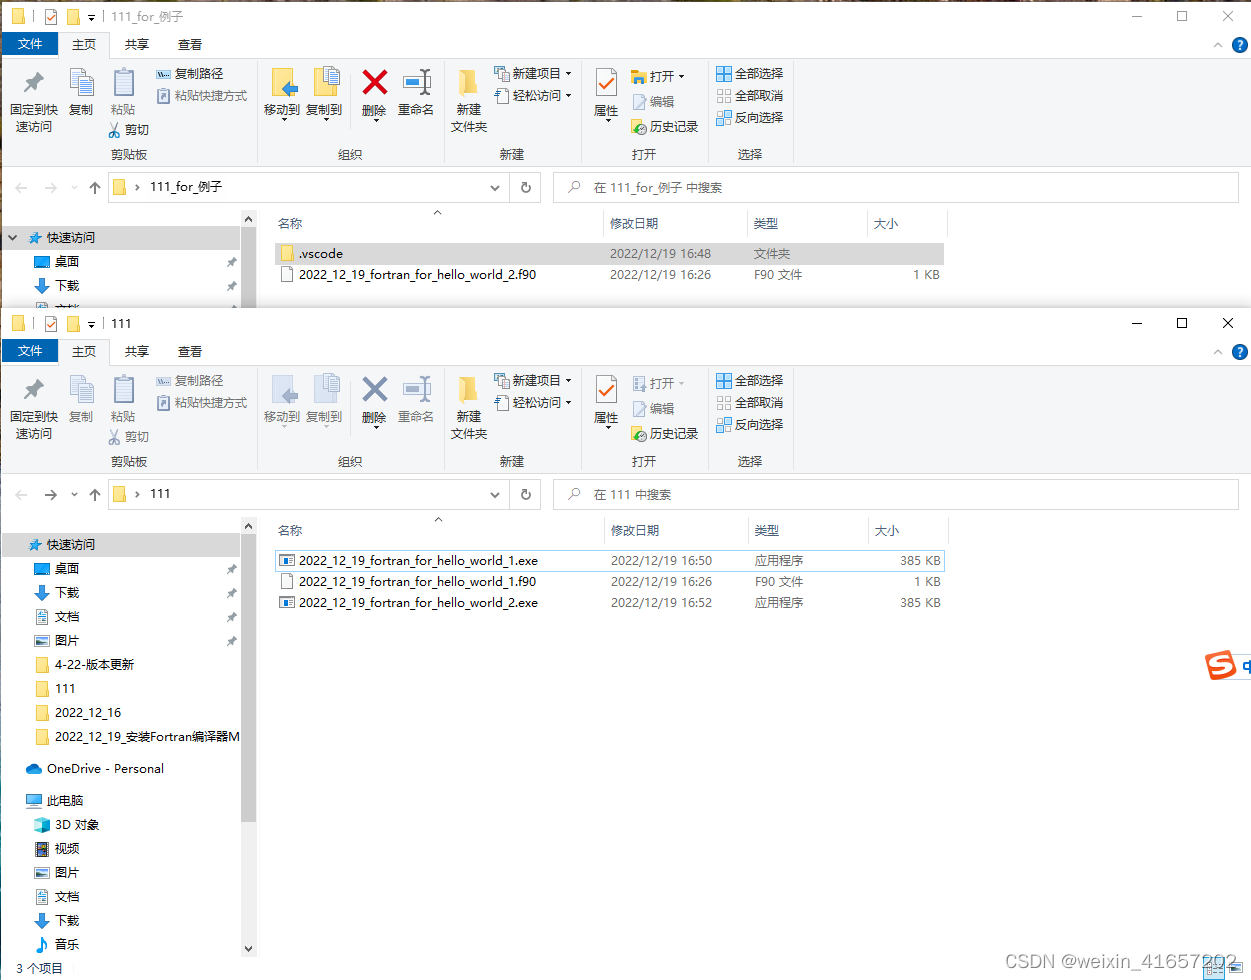Open the 文件 (File) menu

click(31, 44)
